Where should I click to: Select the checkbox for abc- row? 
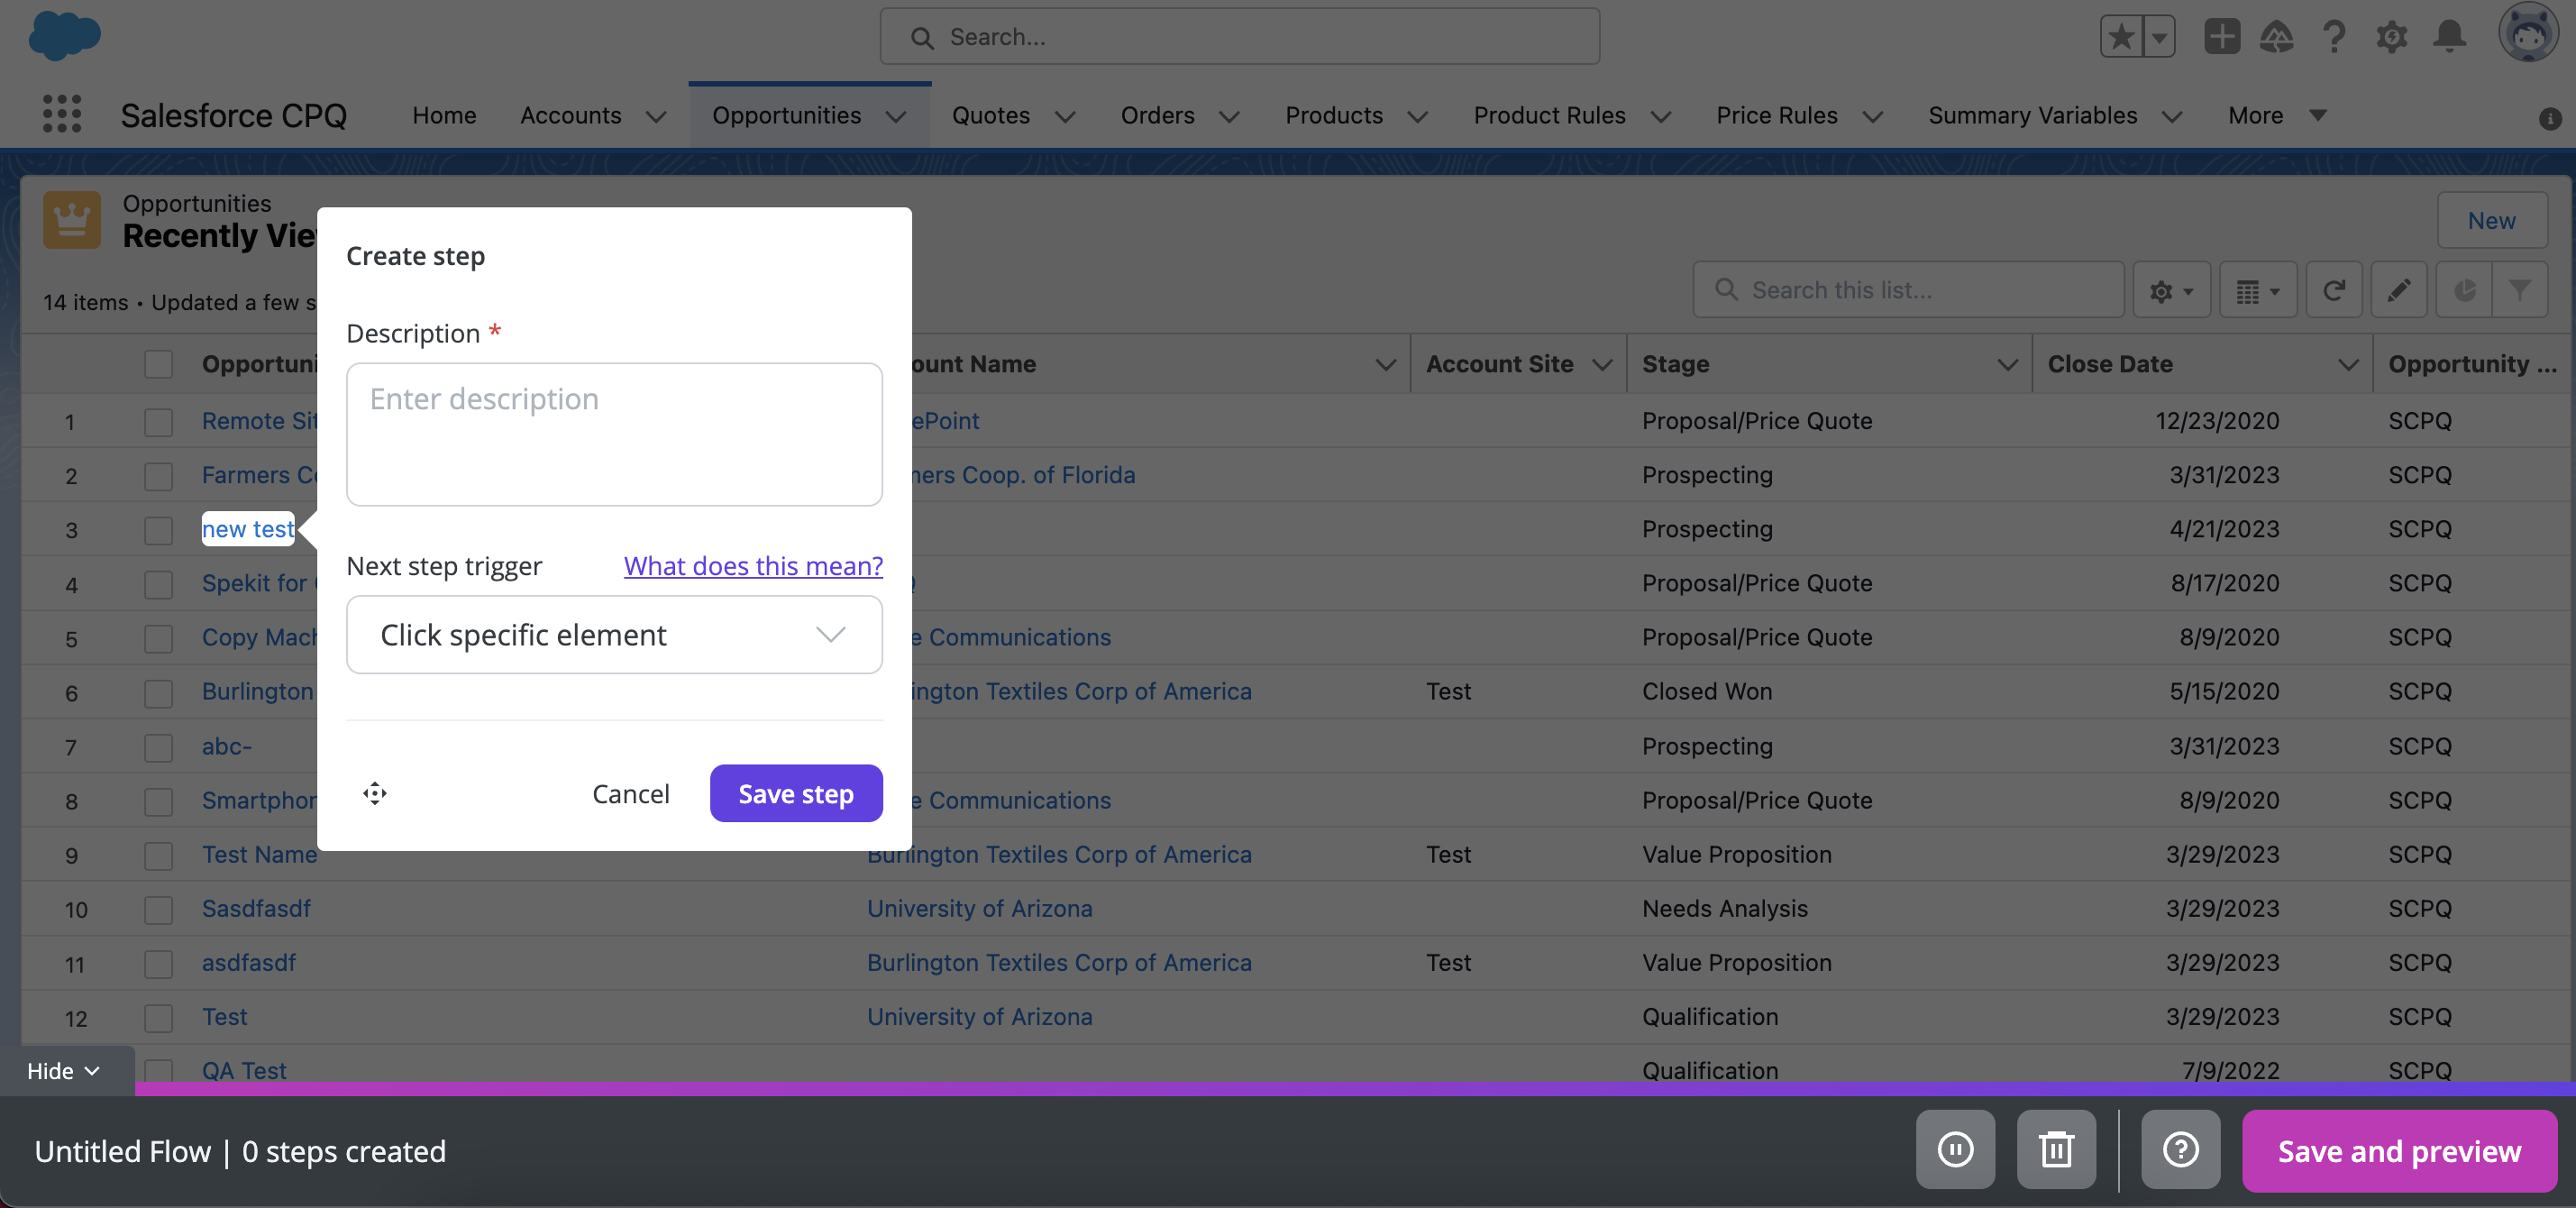(158, 746)
